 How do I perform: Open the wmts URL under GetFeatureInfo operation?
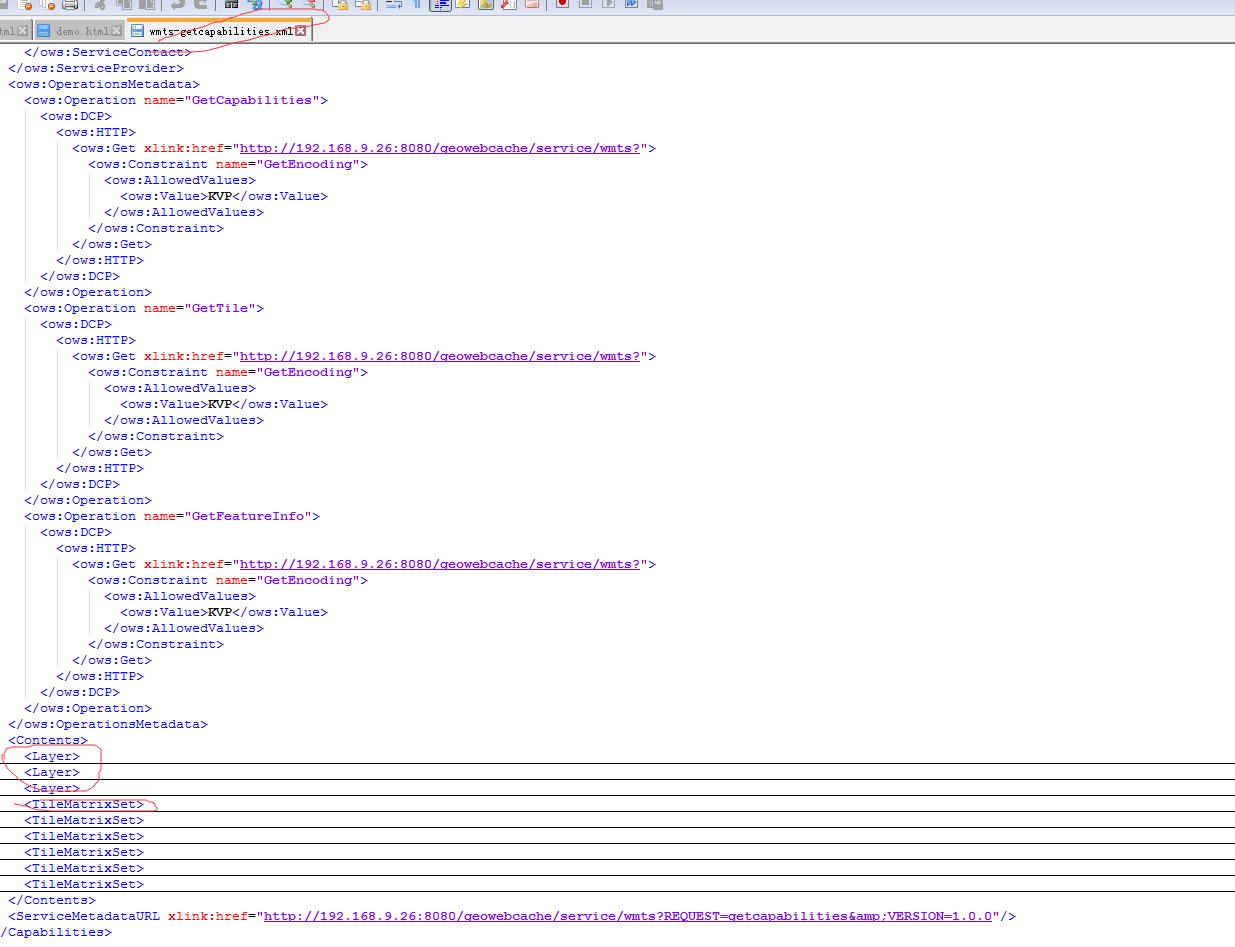coord(439,564)
